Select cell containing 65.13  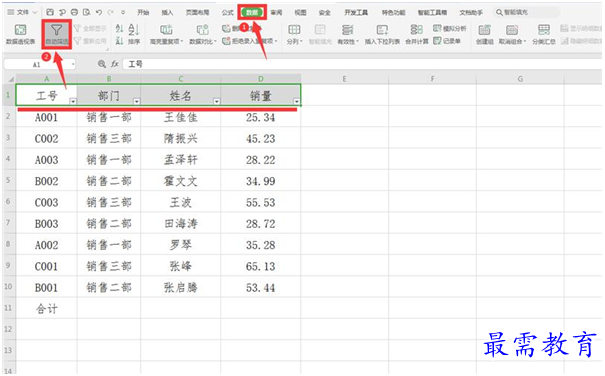click(260, 266)
